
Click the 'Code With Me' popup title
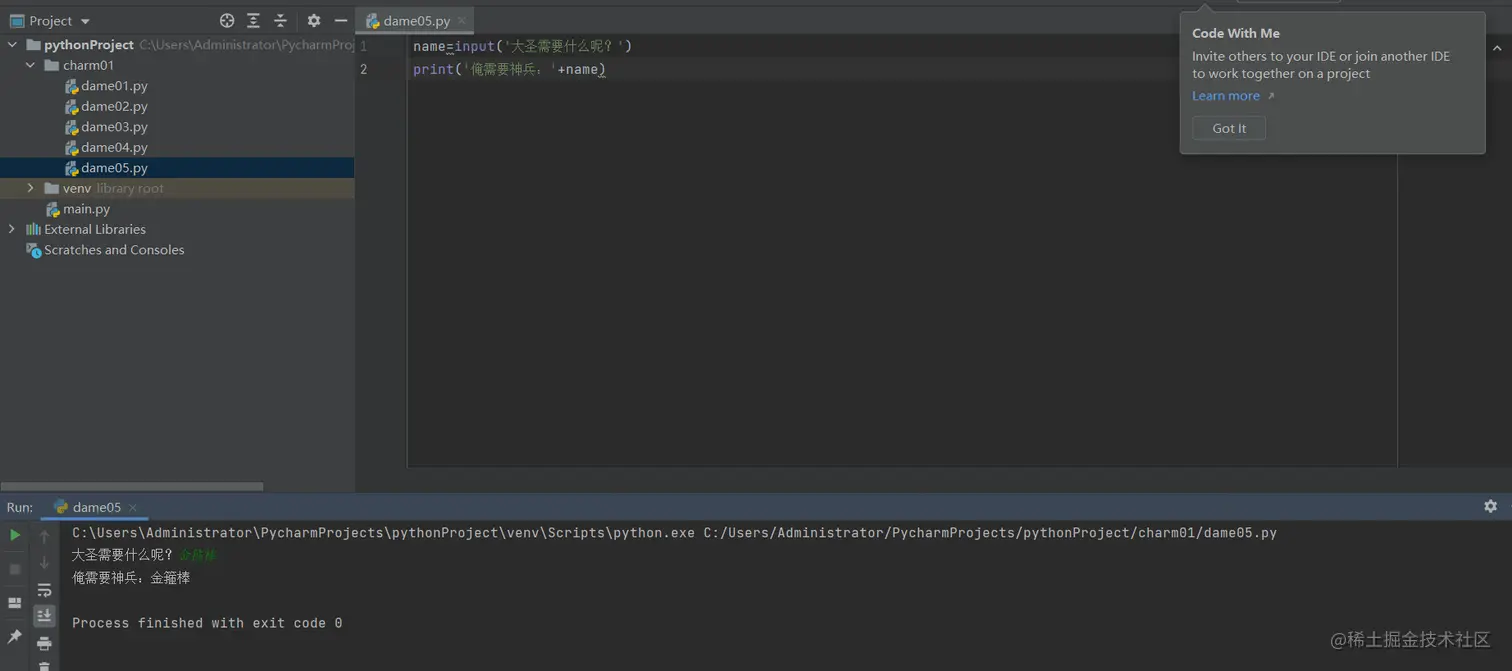[x=1236, y=33]
